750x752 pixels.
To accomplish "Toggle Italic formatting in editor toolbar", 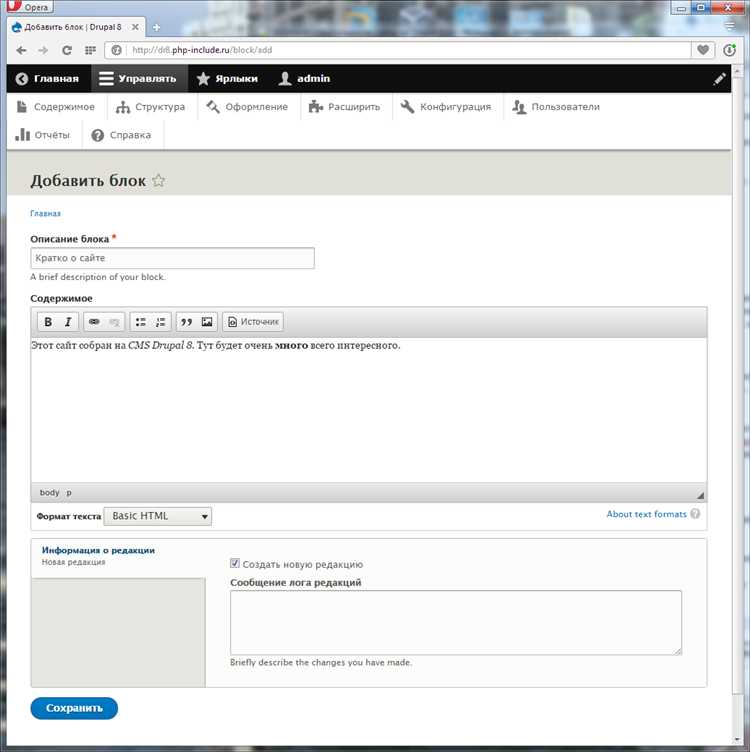I will tap(68, 322).
